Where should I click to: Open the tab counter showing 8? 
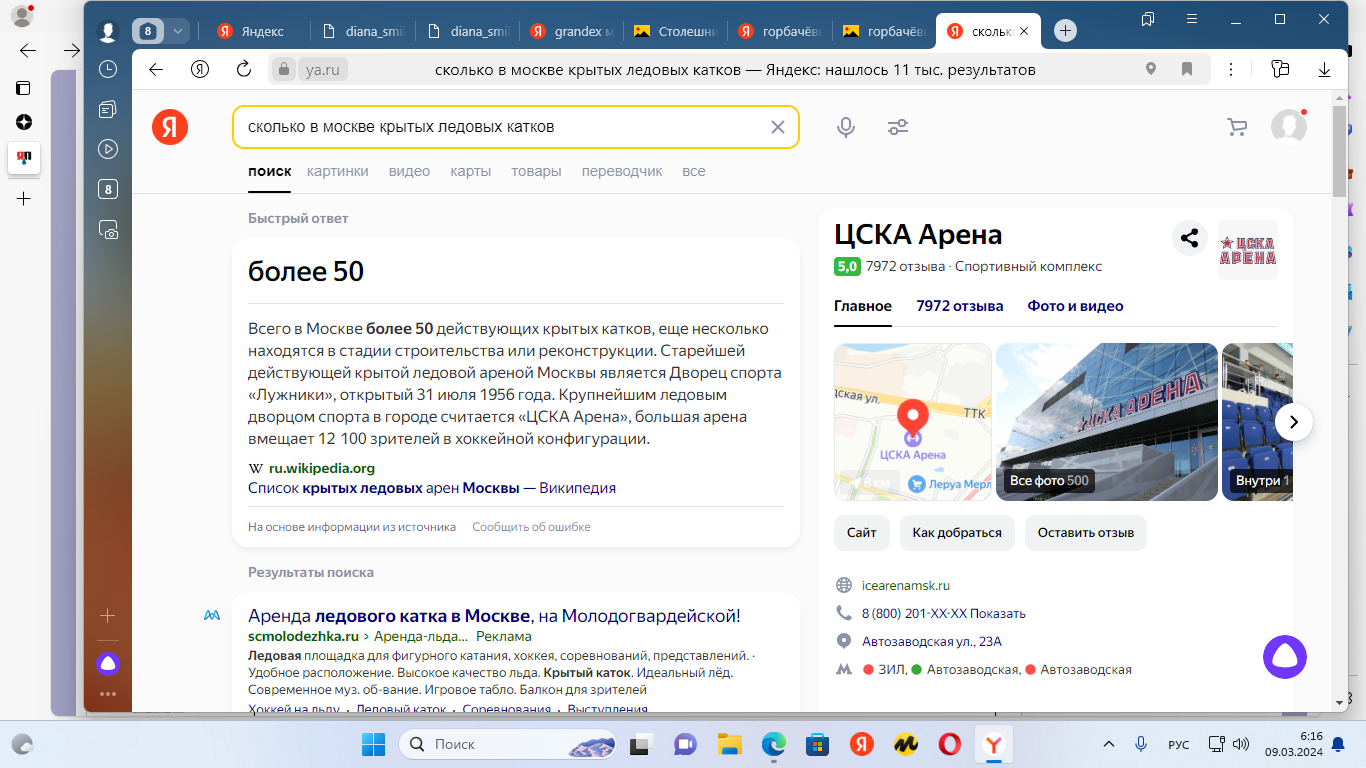[148, 31]
